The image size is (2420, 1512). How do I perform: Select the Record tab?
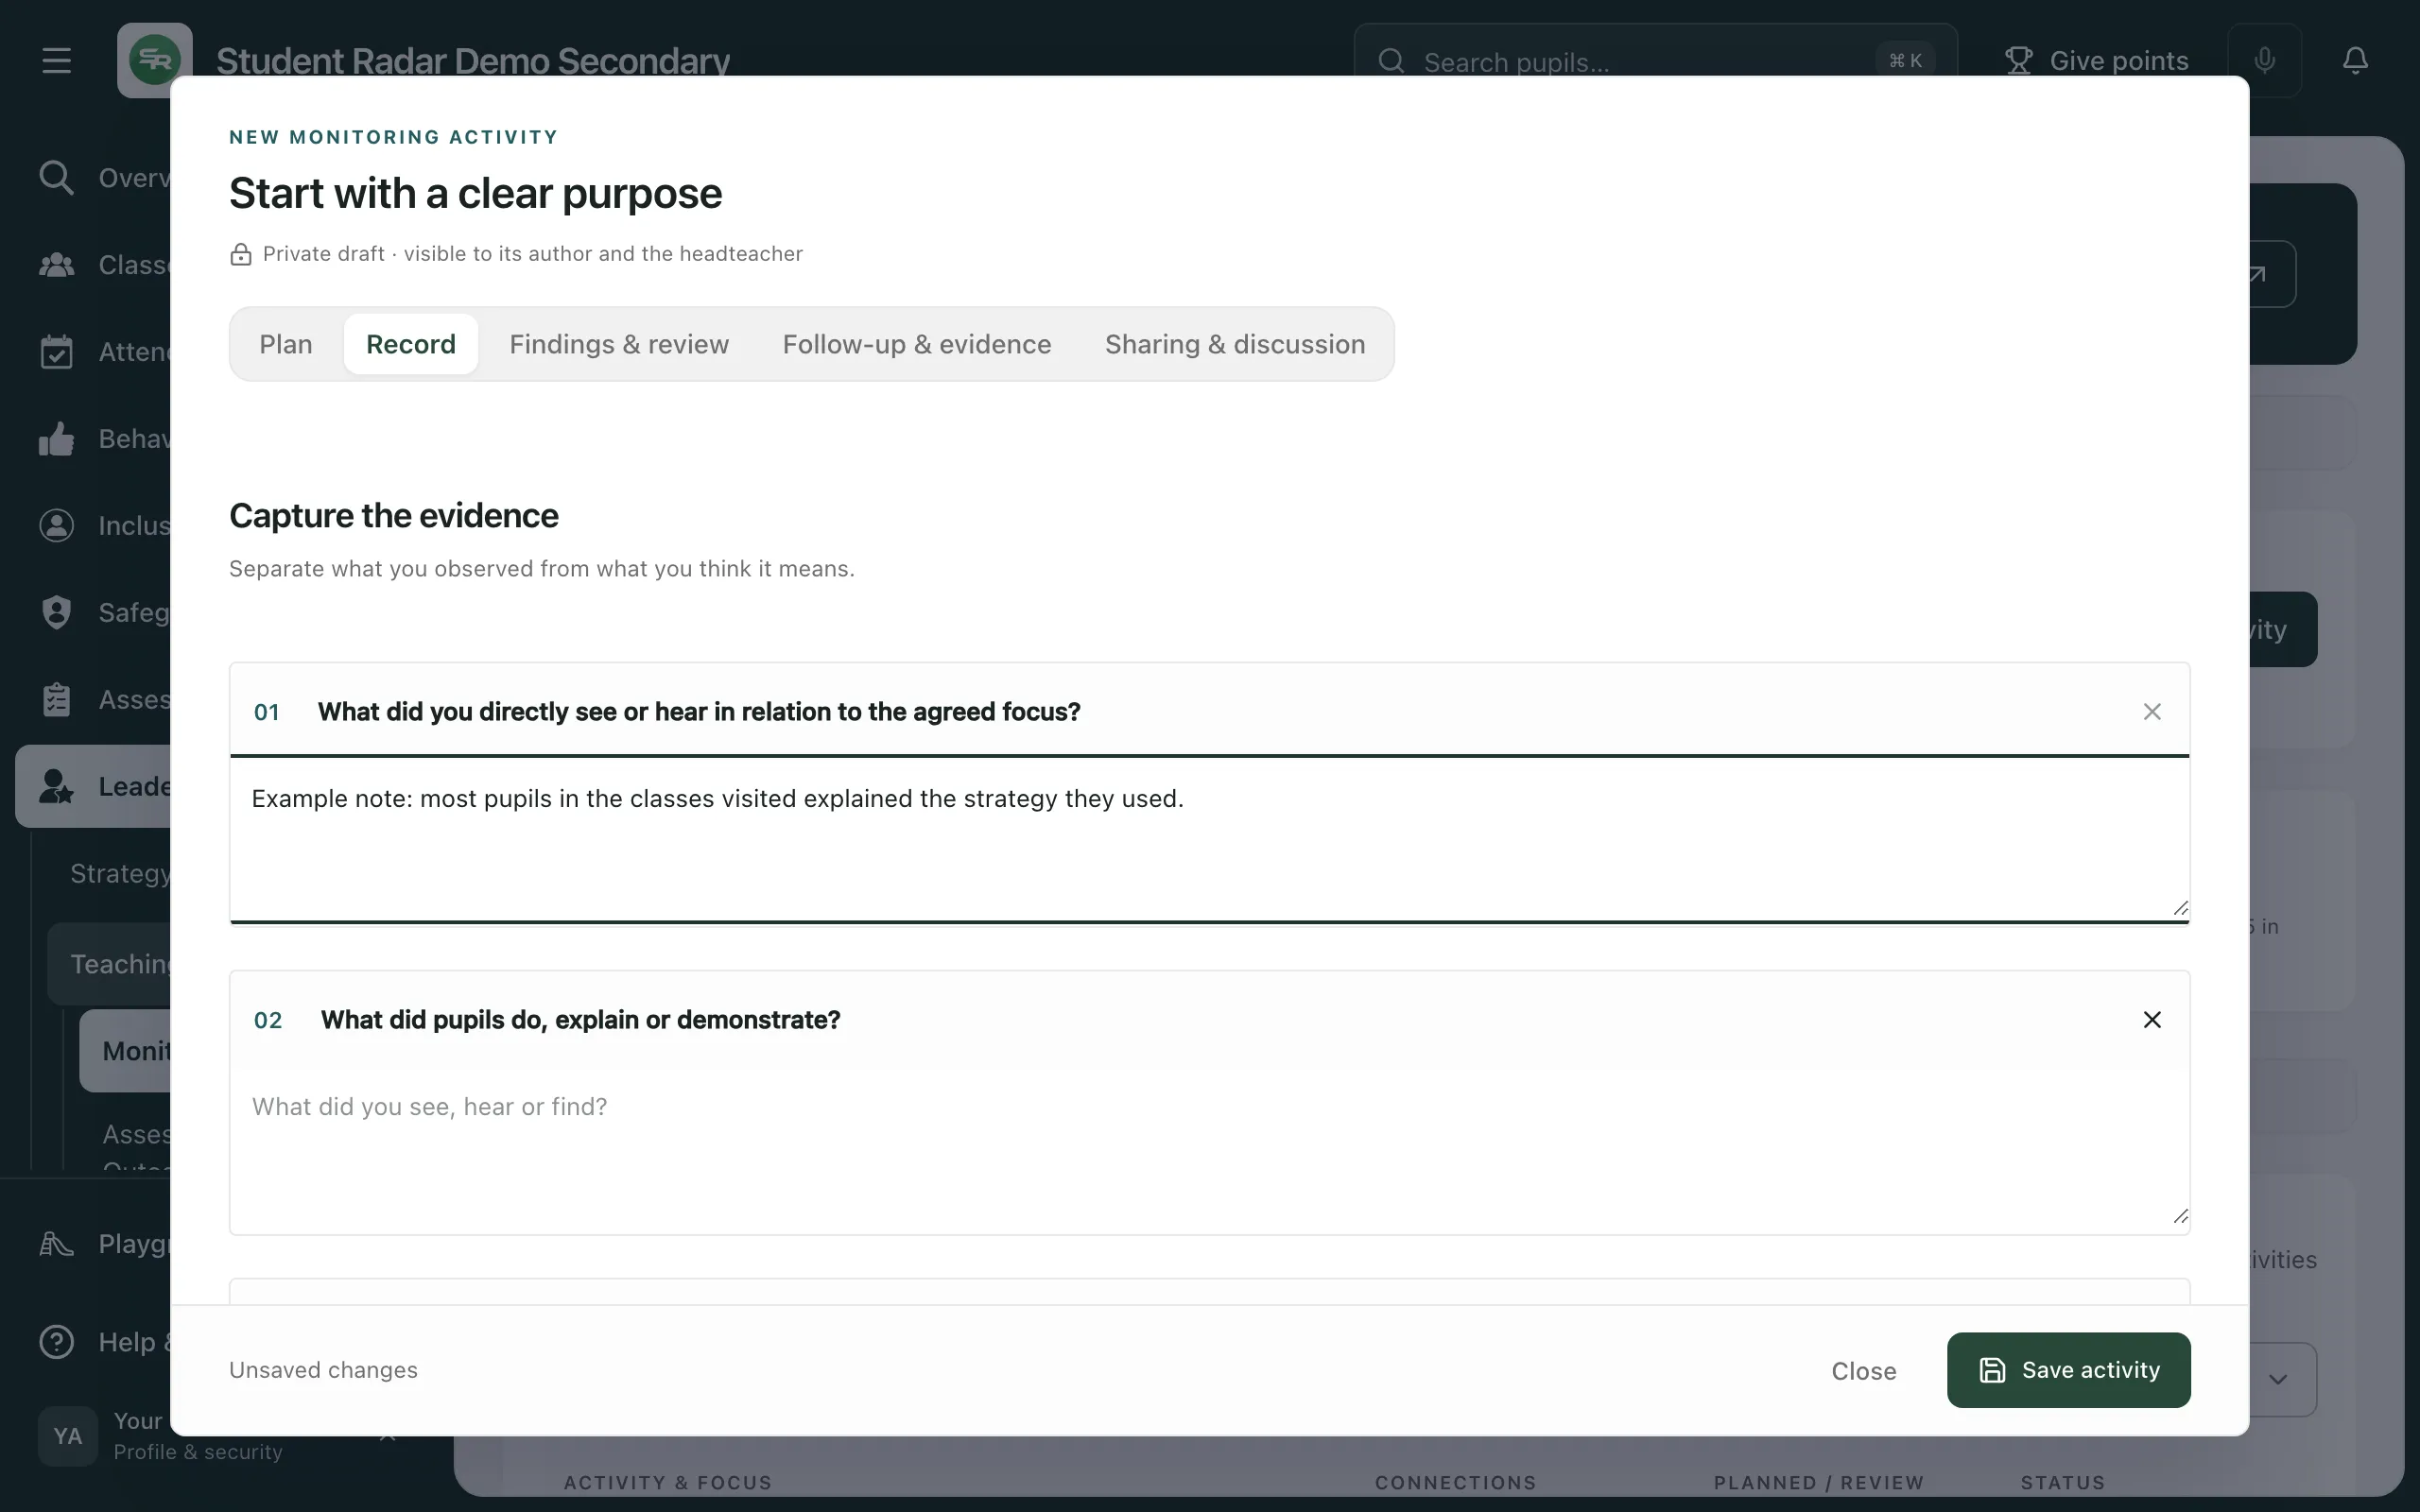[x=411, y=344]
